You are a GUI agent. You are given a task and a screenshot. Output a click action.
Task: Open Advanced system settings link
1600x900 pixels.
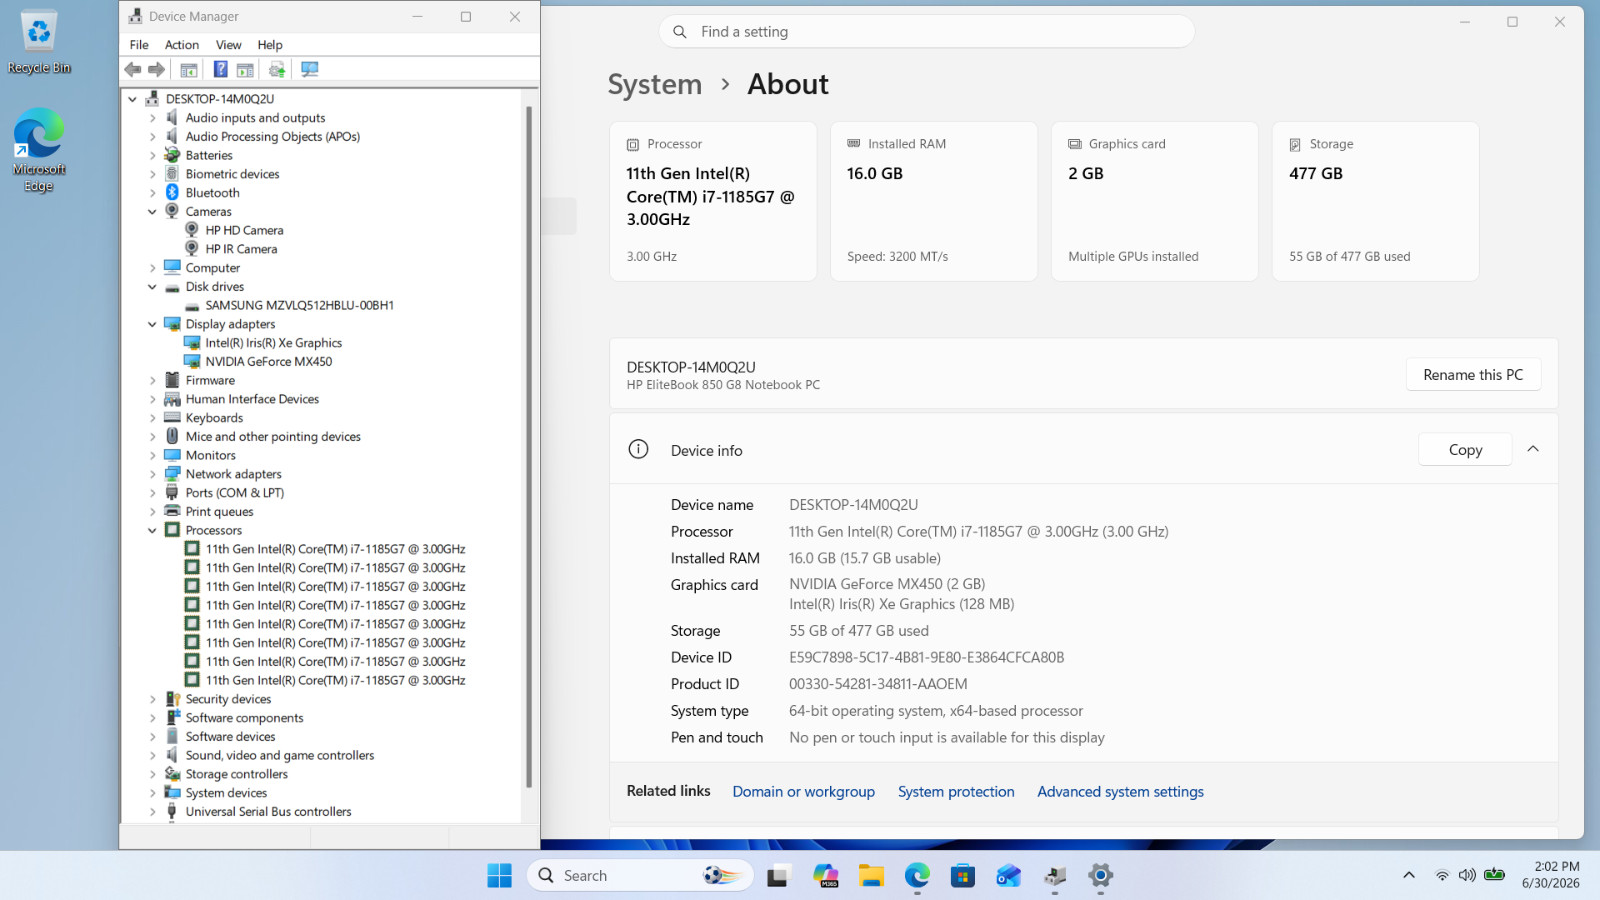click(x=1120, y=792)
